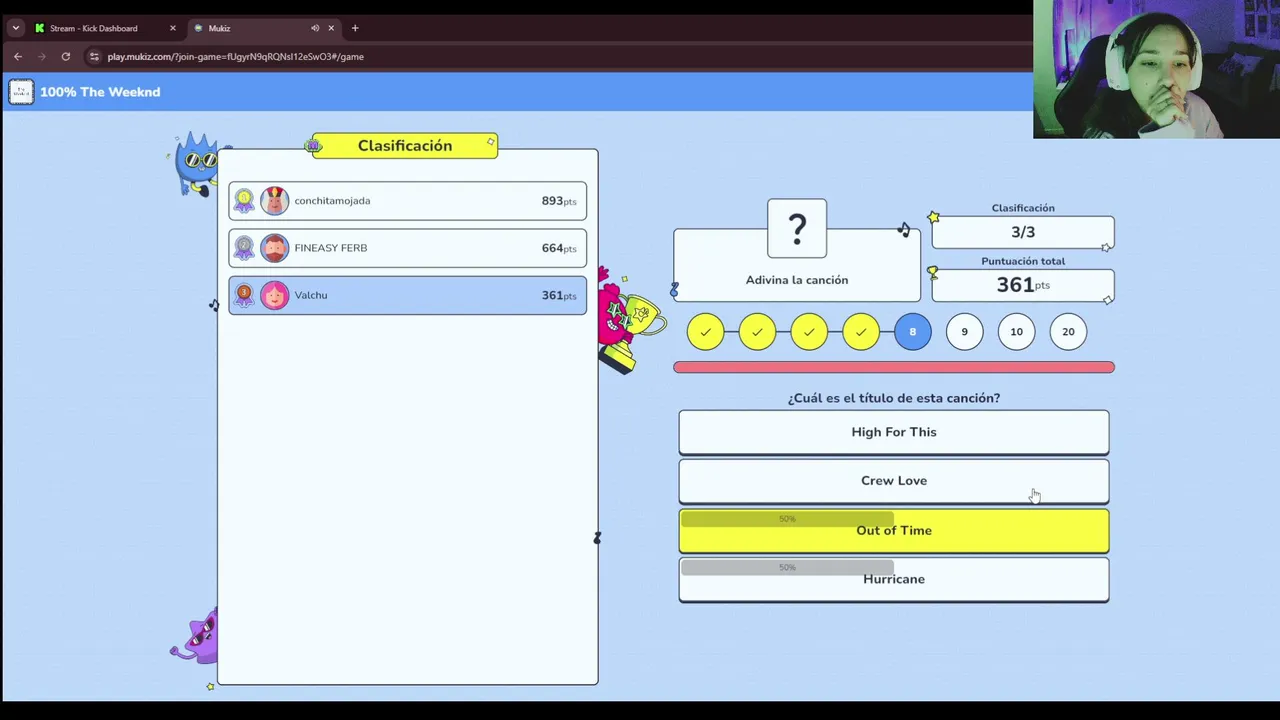Click the Adivina la canción label
The image size is (1280, 720).
pyautogui.click(x=797, y=280)
